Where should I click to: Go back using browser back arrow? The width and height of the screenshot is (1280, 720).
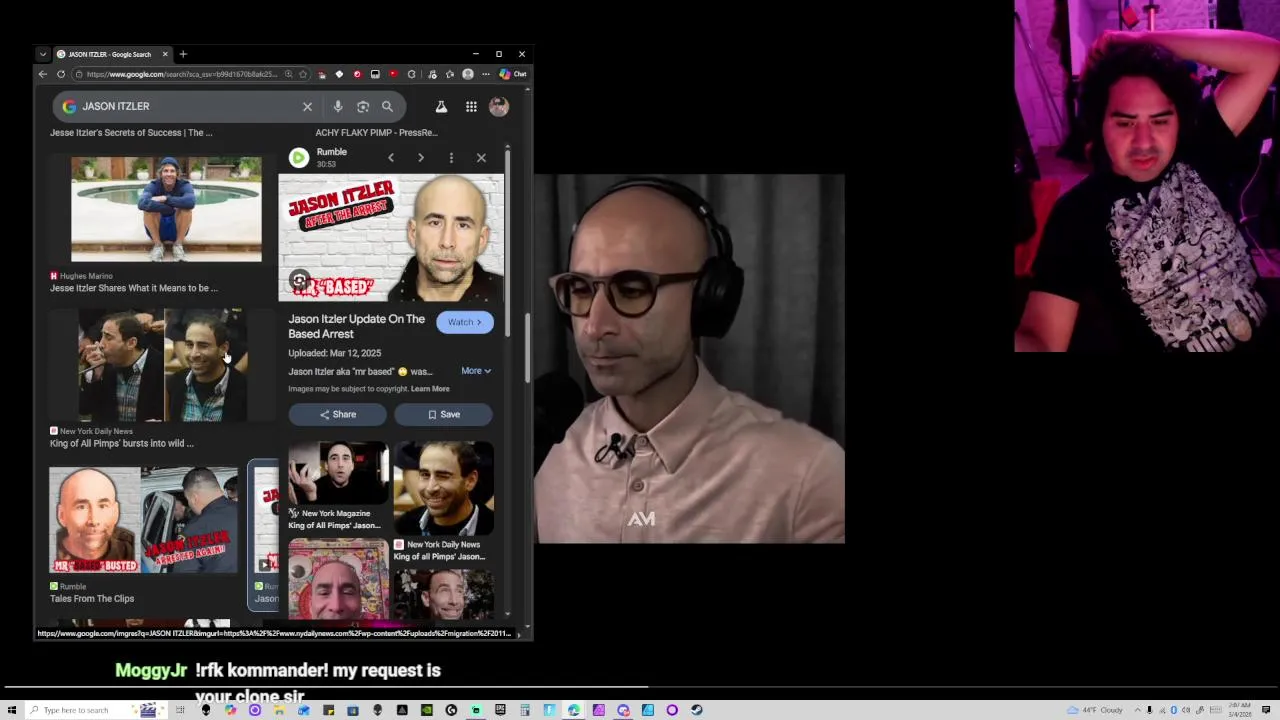tap(42, 74)
